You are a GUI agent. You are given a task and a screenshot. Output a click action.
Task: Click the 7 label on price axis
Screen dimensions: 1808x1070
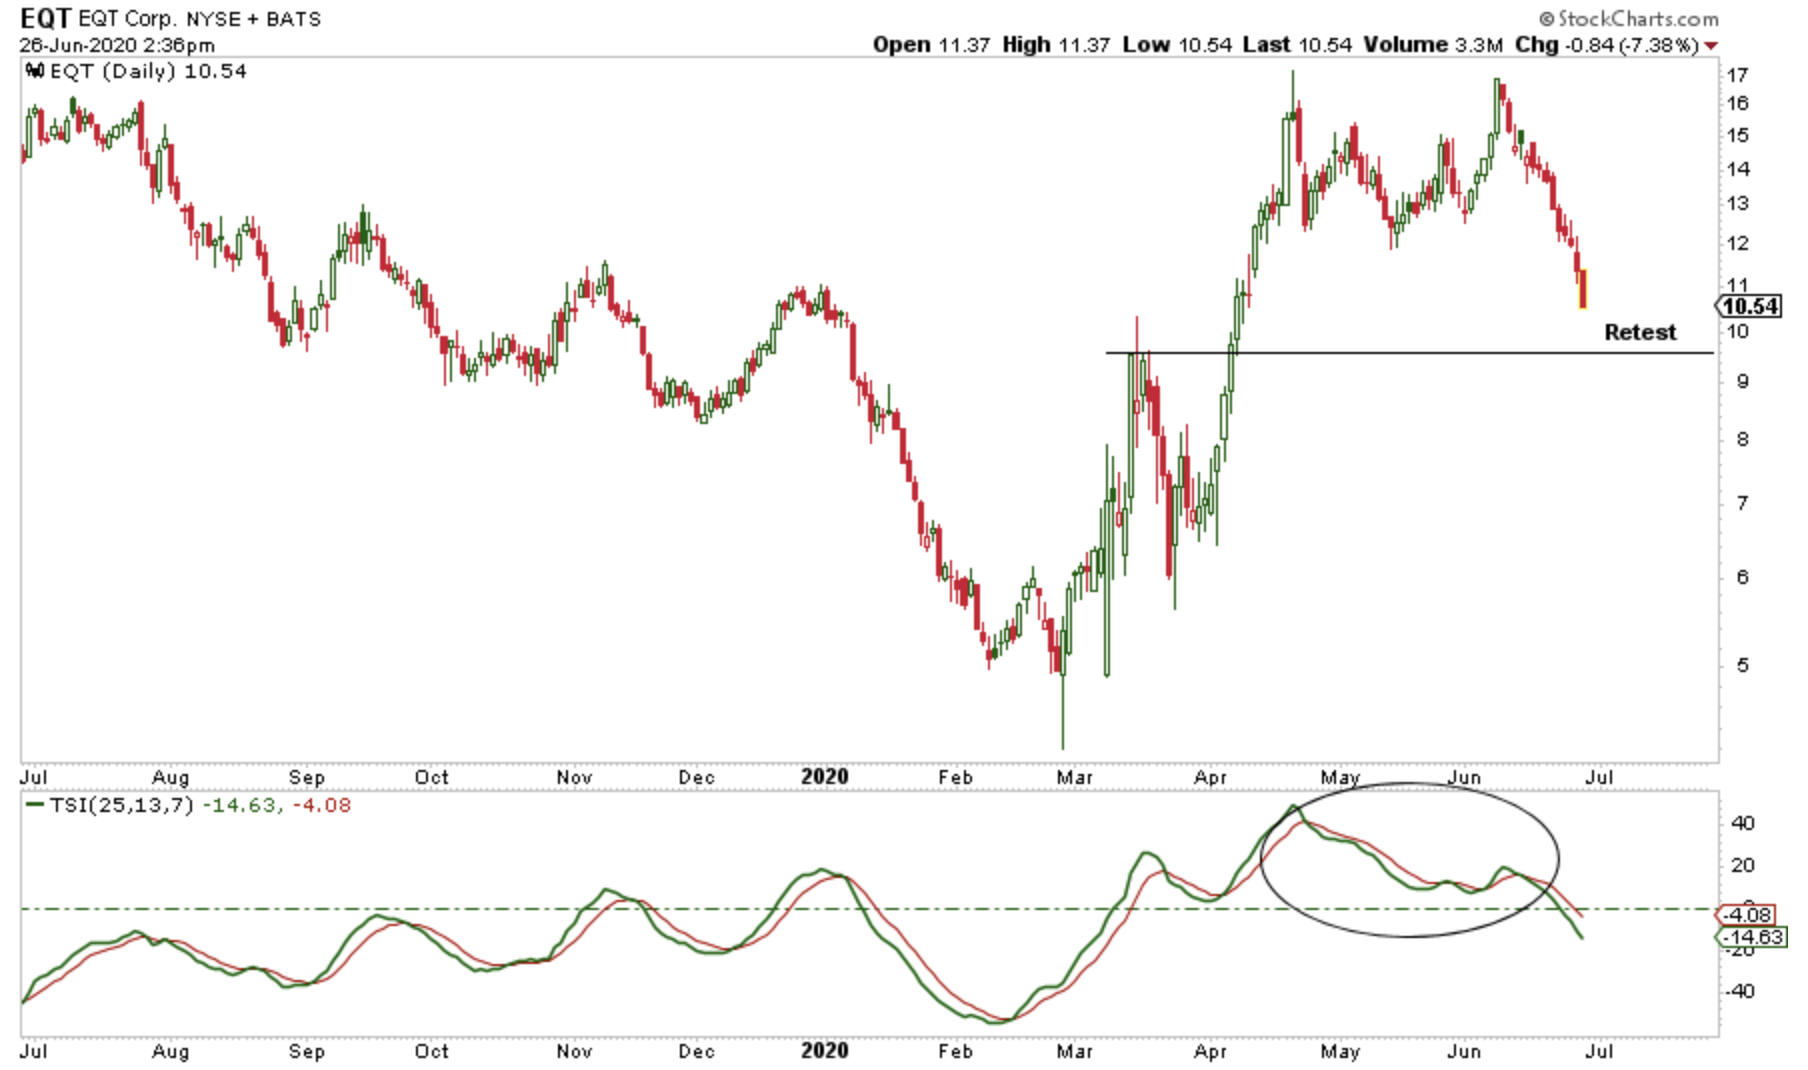[1743, 503]
